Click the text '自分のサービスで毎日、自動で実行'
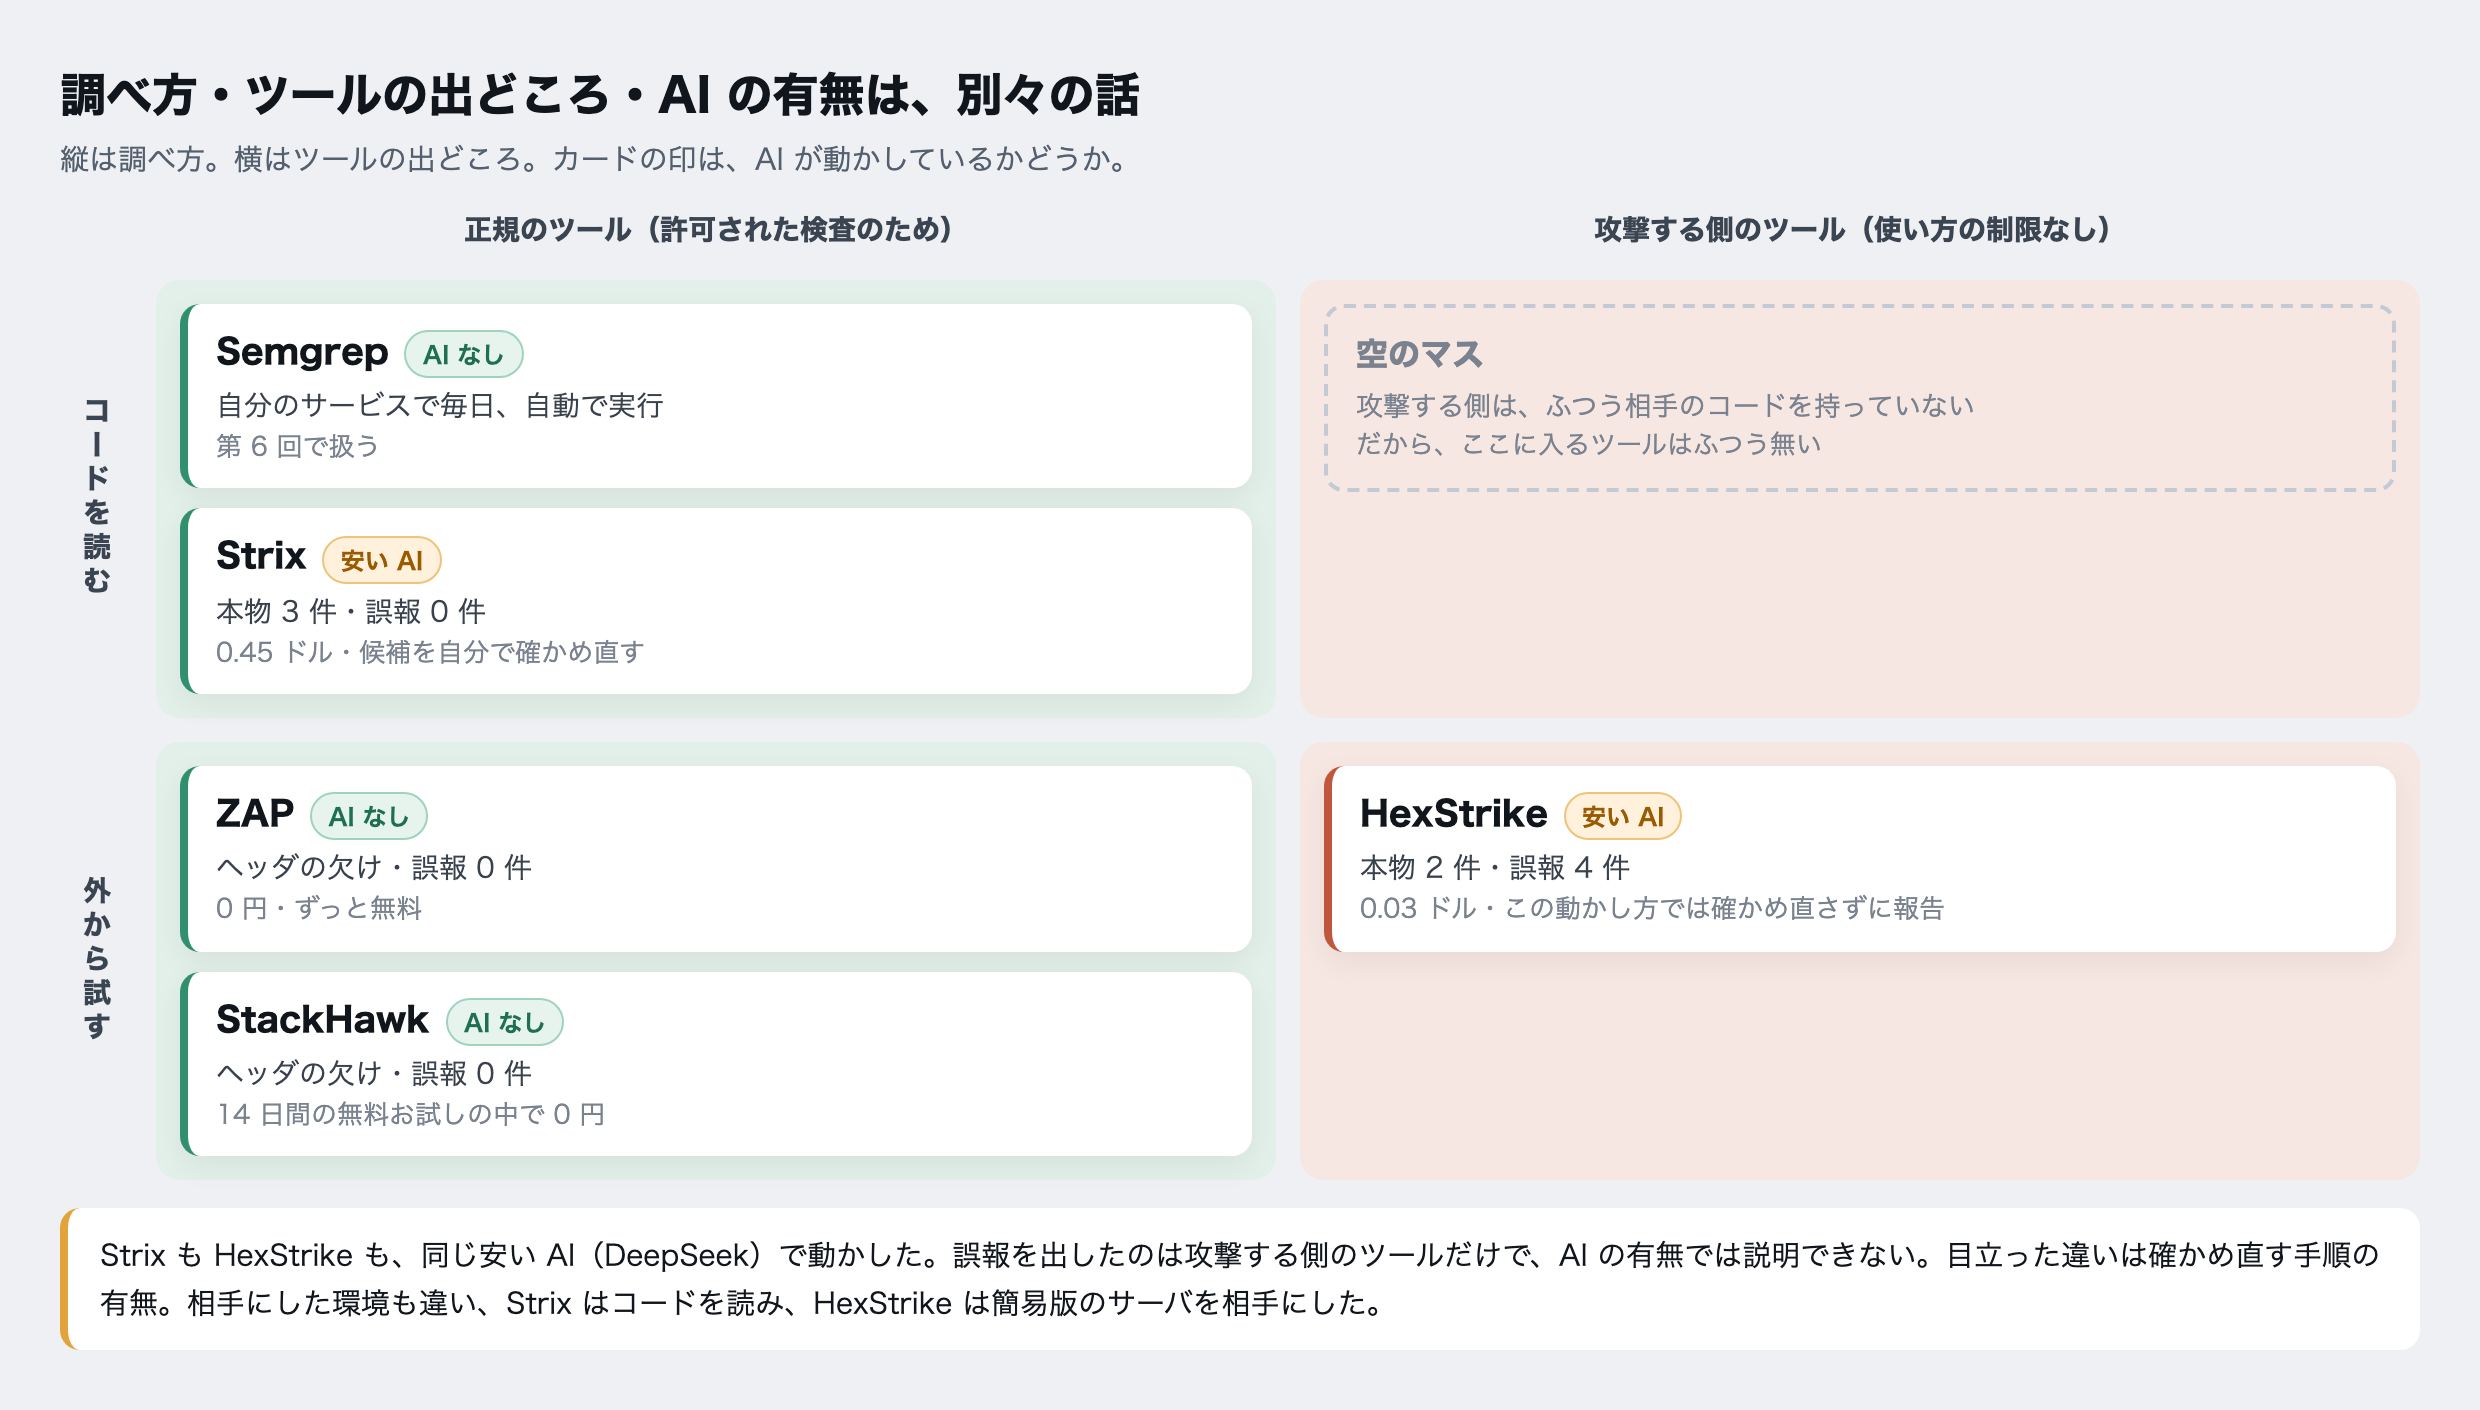 440,406
